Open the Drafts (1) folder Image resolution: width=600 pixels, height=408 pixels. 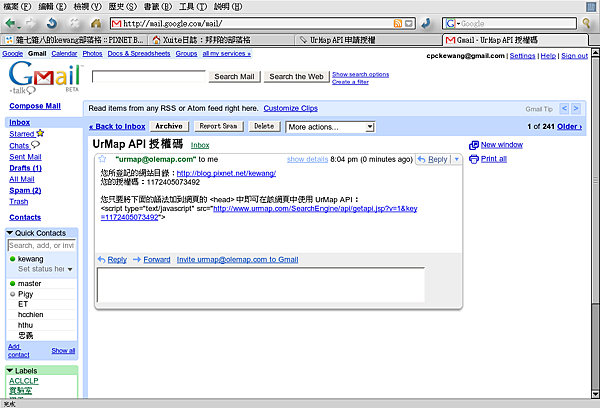25,168
